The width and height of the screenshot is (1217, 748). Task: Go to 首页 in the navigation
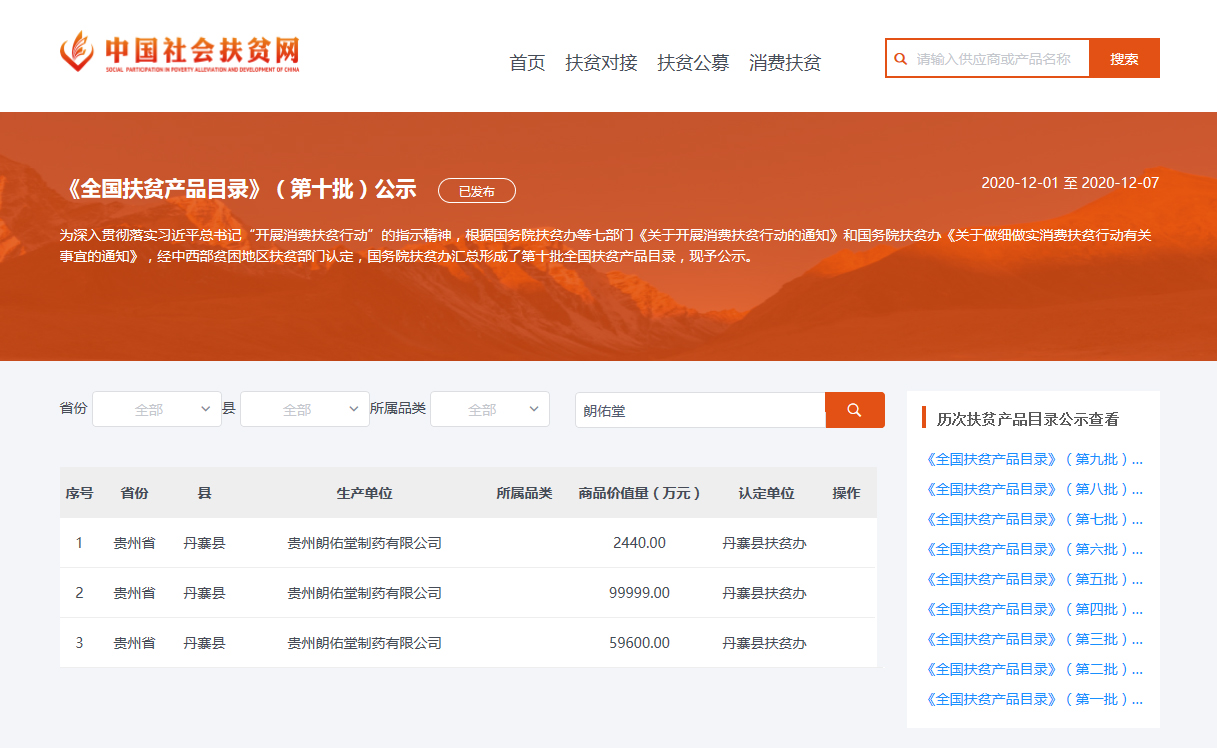click(x=527, y=63)
